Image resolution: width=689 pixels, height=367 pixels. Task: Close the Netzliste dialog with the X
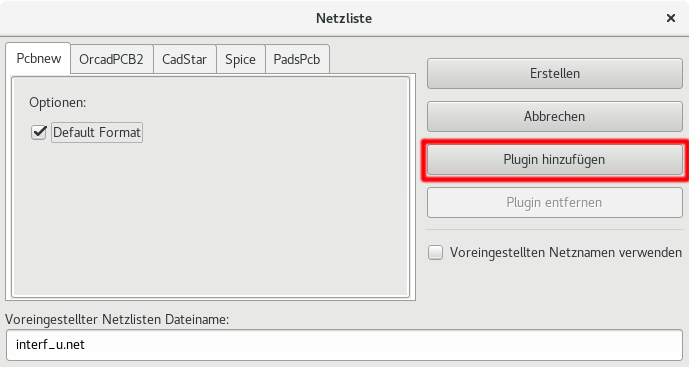[671, 18]
